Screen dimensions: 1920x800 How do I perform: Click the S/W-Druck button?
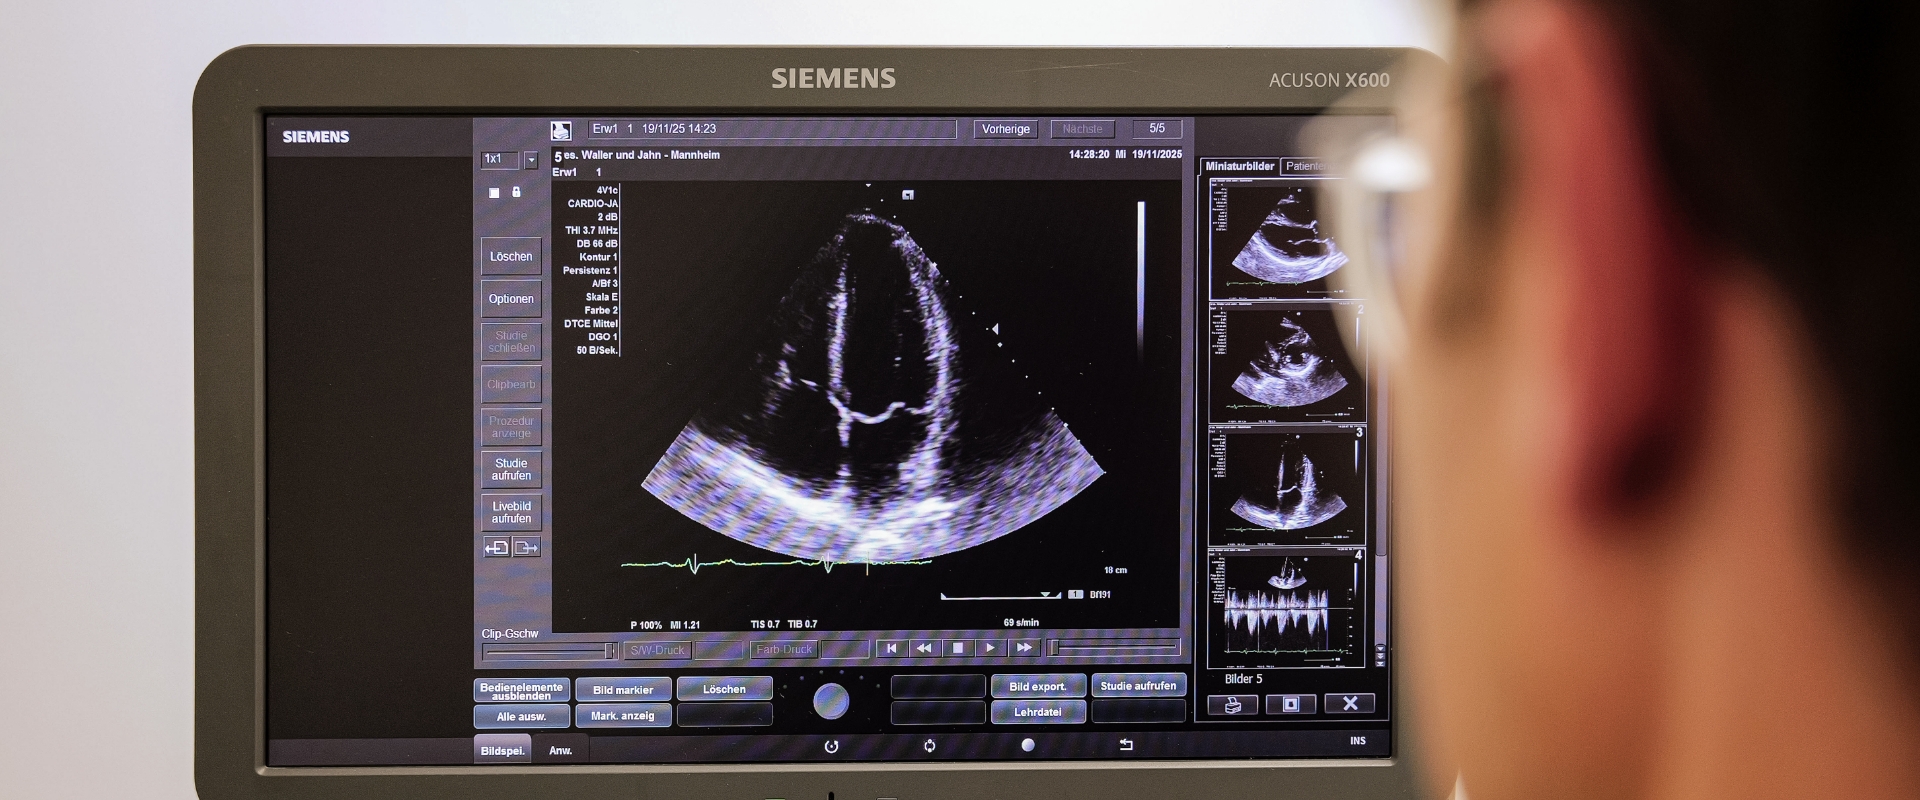coord(657,650)
